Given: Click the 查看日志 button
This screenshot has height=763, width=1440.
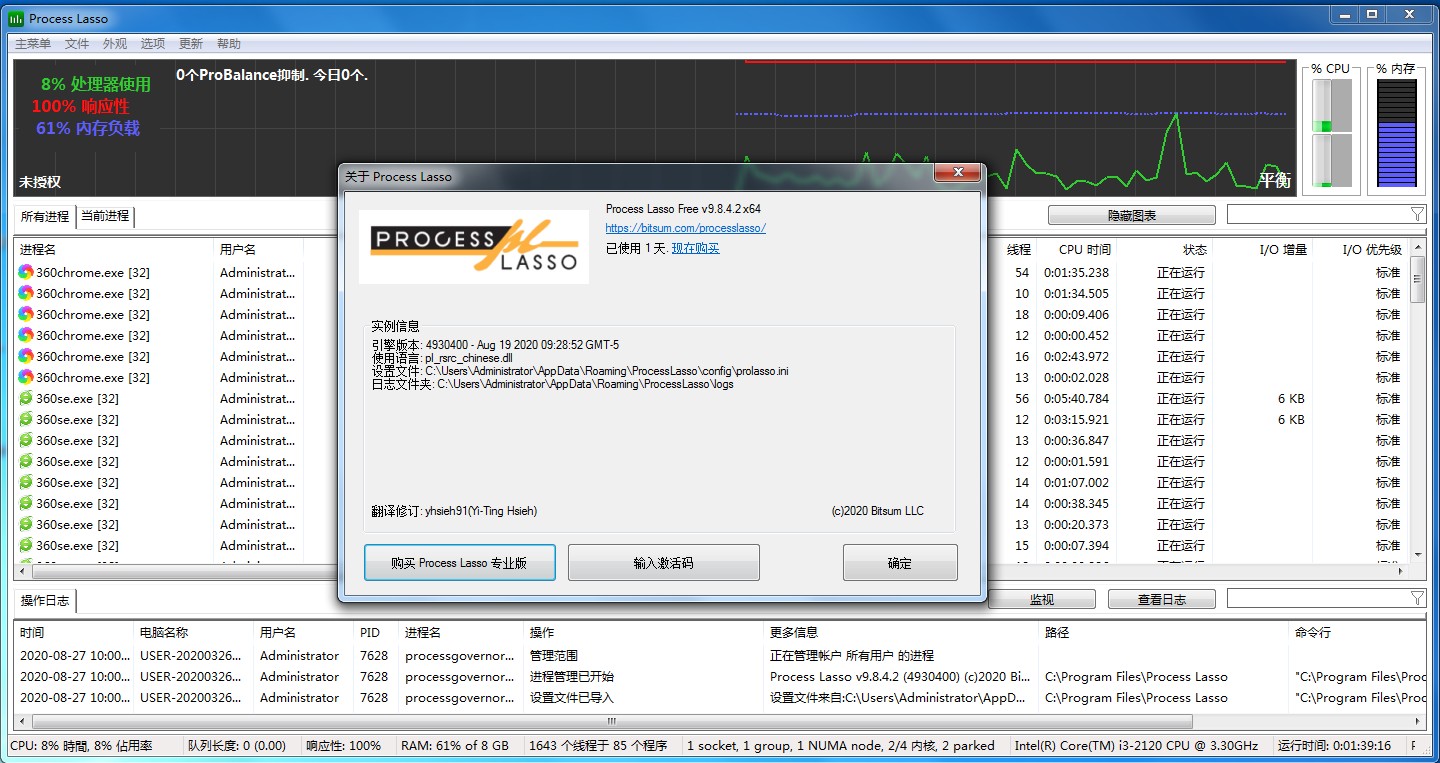Looking at the screenshot, I should pyautogui.click(x=1162, y=599).
